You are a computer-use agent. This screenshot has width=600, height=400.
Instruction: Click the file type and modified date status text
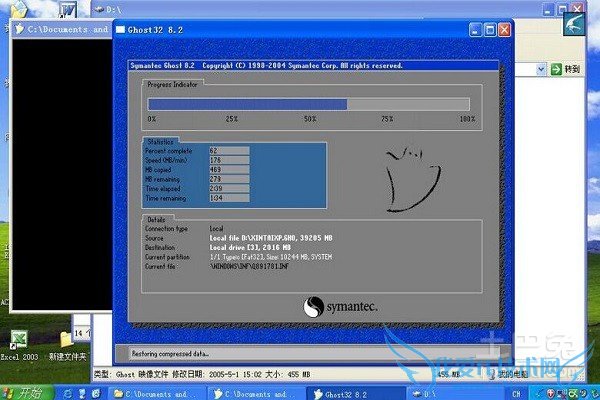202,374
